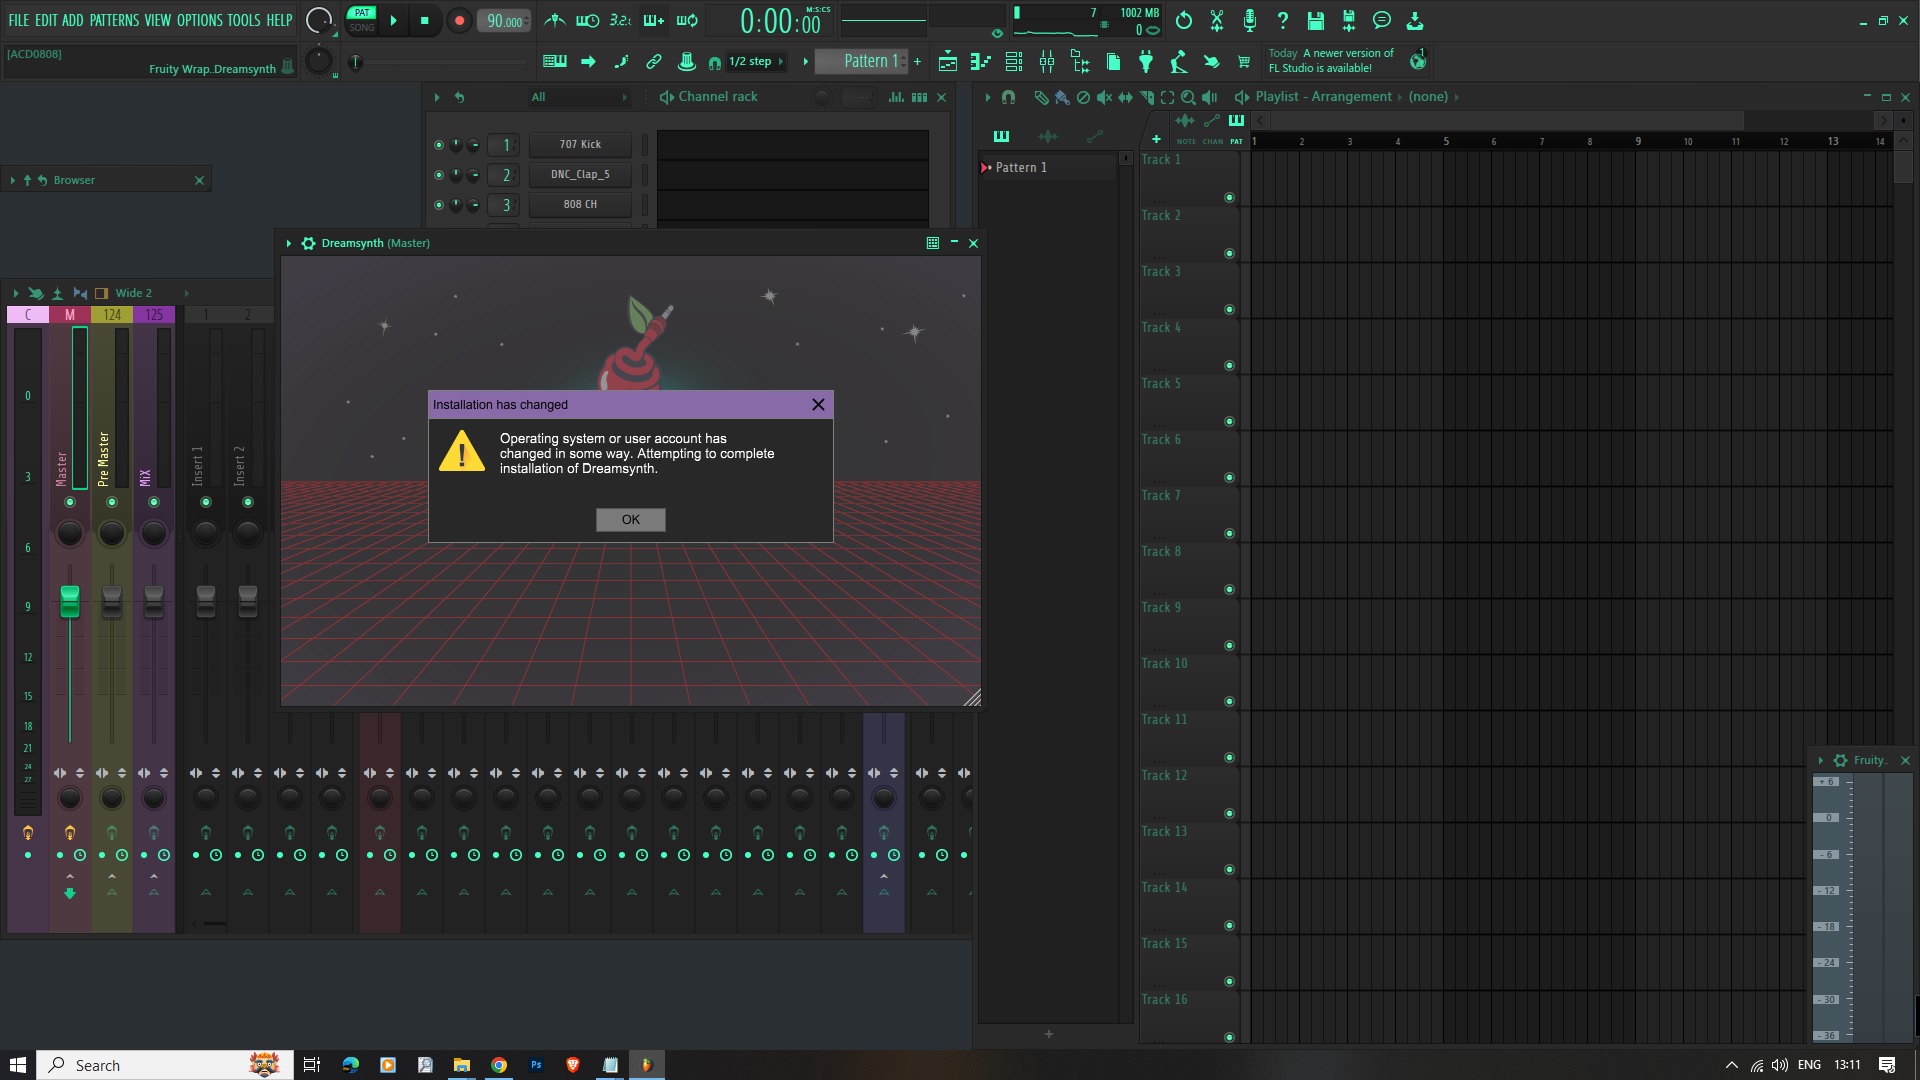Screen dimensions: 1920x1080
Task: Toggle wait for input to start playing
Action: (x=587, y=20)
